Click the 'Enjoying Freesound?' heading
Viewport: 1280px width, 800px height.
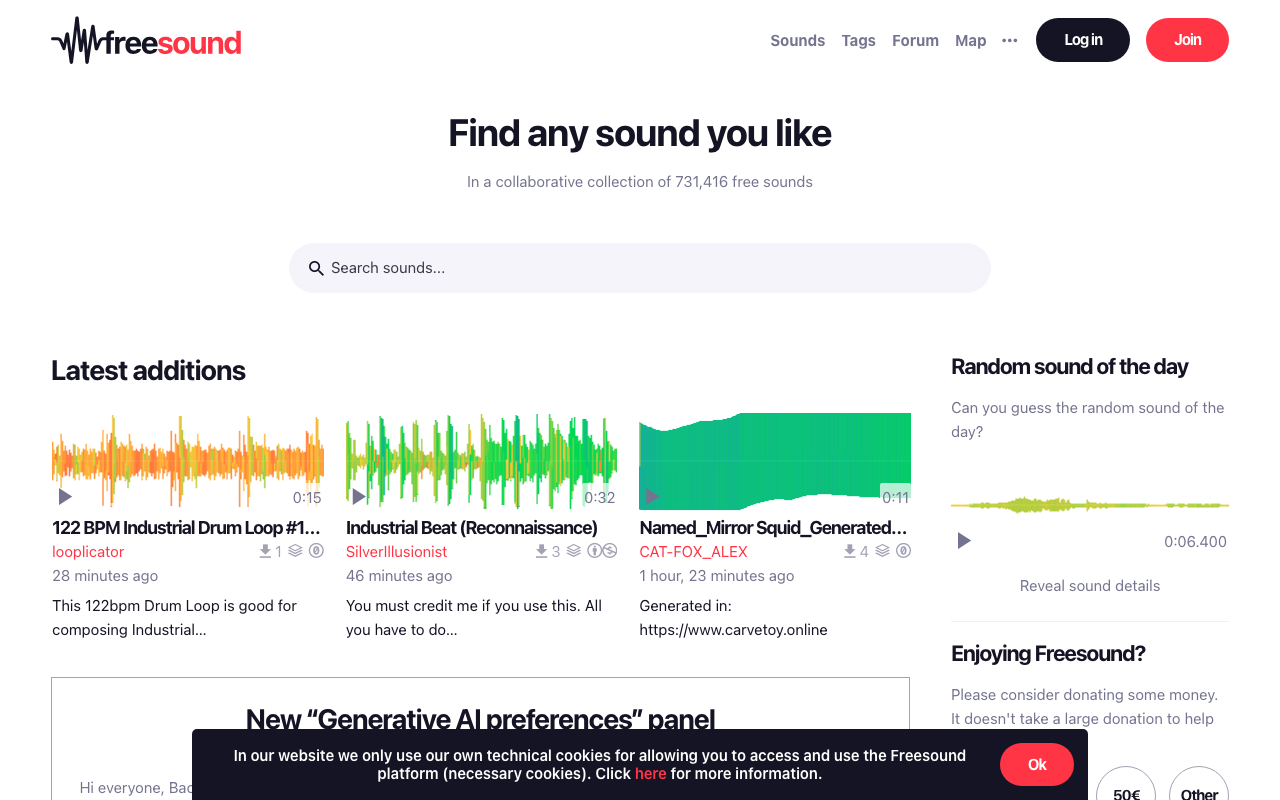(1048, 654)
